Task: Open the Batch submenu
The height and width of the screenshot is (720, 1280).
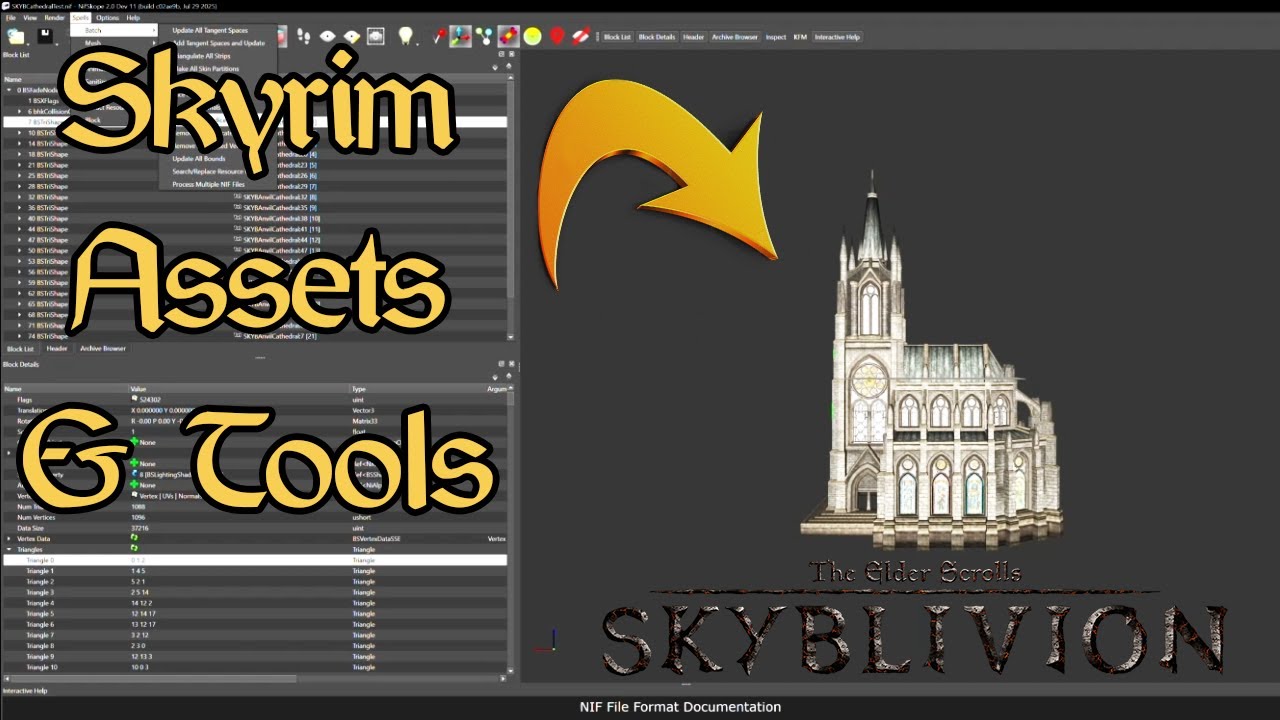Action: pyautogui.click(x=114, y=30)
